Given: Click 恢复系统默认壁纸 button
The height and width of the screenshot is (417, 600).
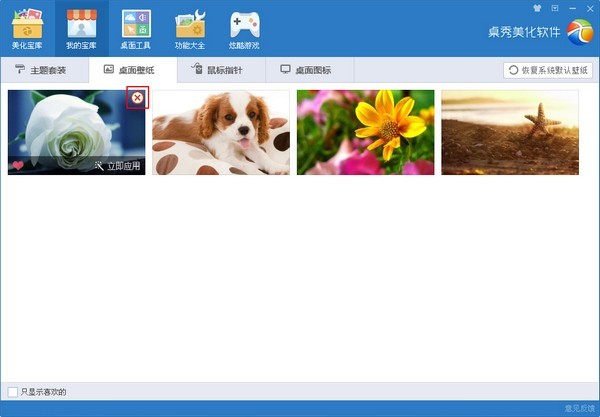Looking at the screenshot, I should tap(548, 70).
